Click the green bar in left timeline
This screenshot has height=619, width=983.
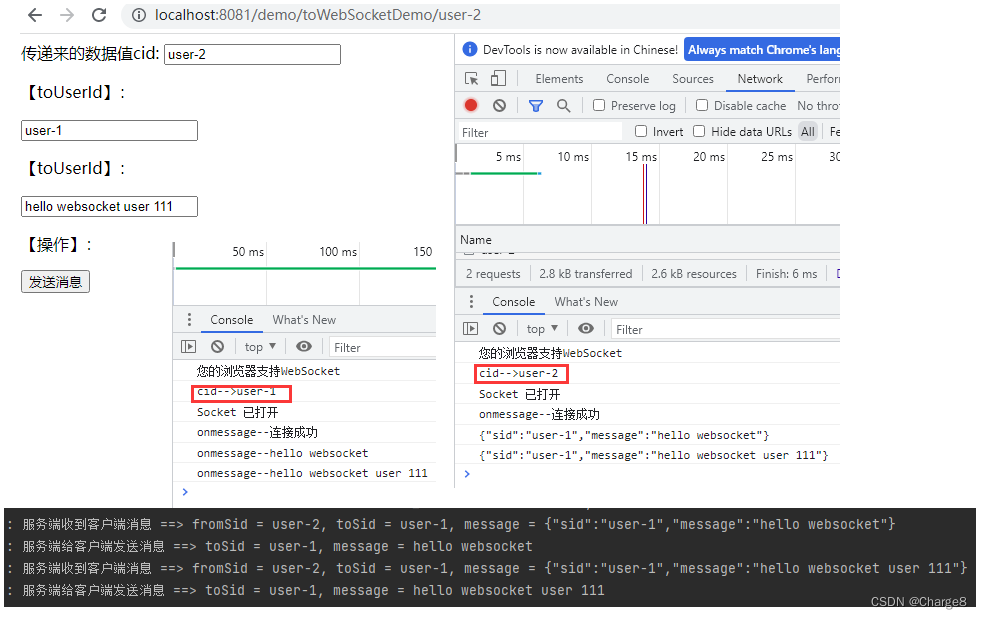(305, 268)
